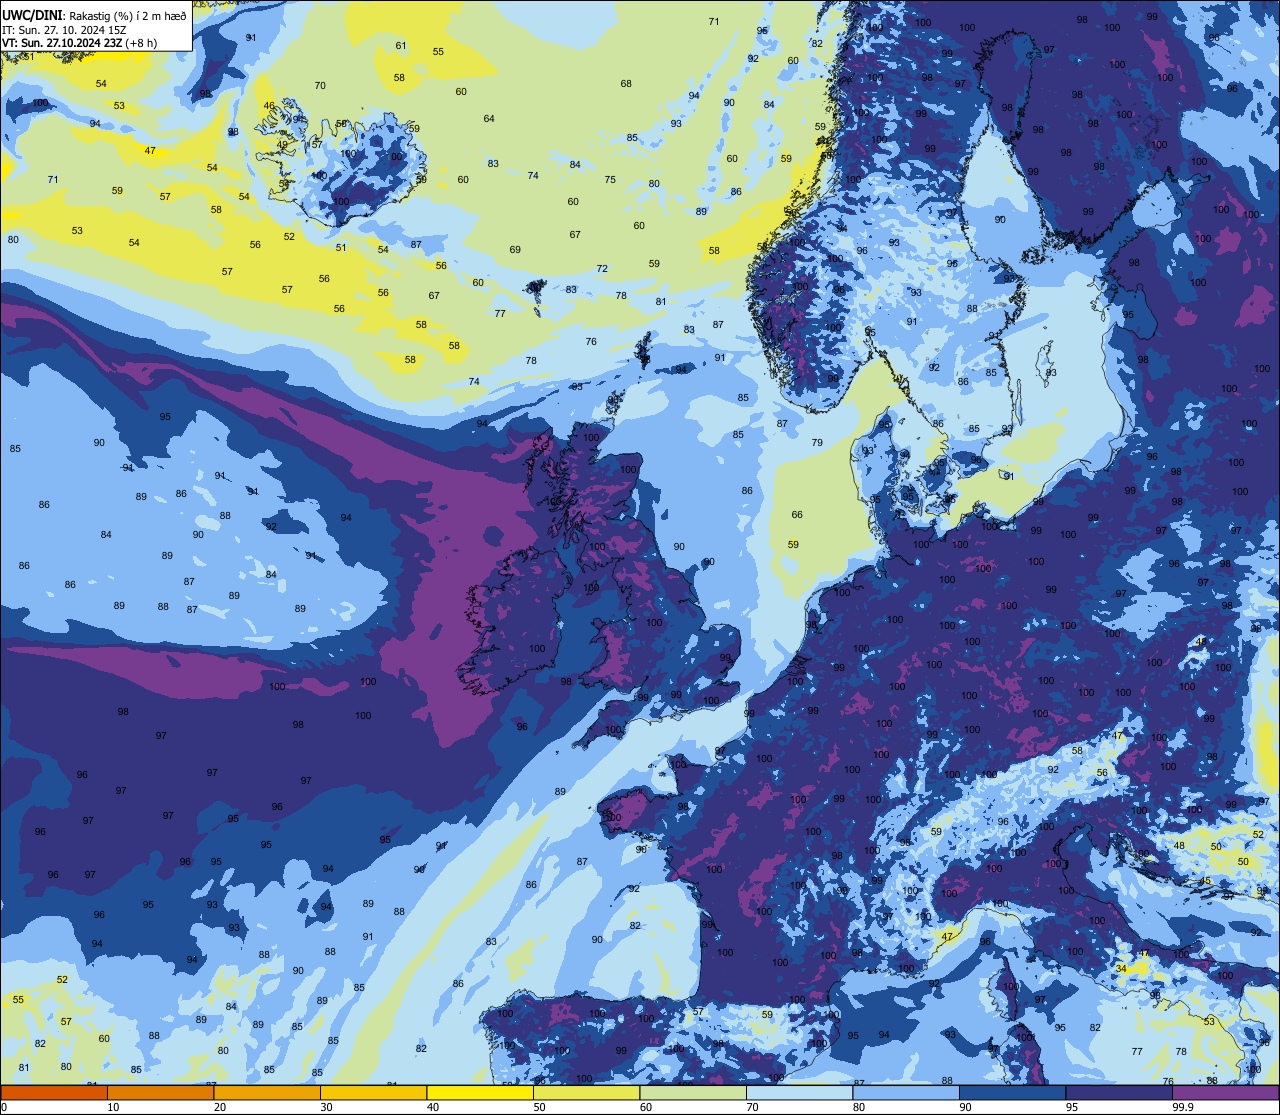The width and height of the screenshot is (1280, 1115).
Task: Click the legend scale label 30
Action: click(x=326, y=1107)
